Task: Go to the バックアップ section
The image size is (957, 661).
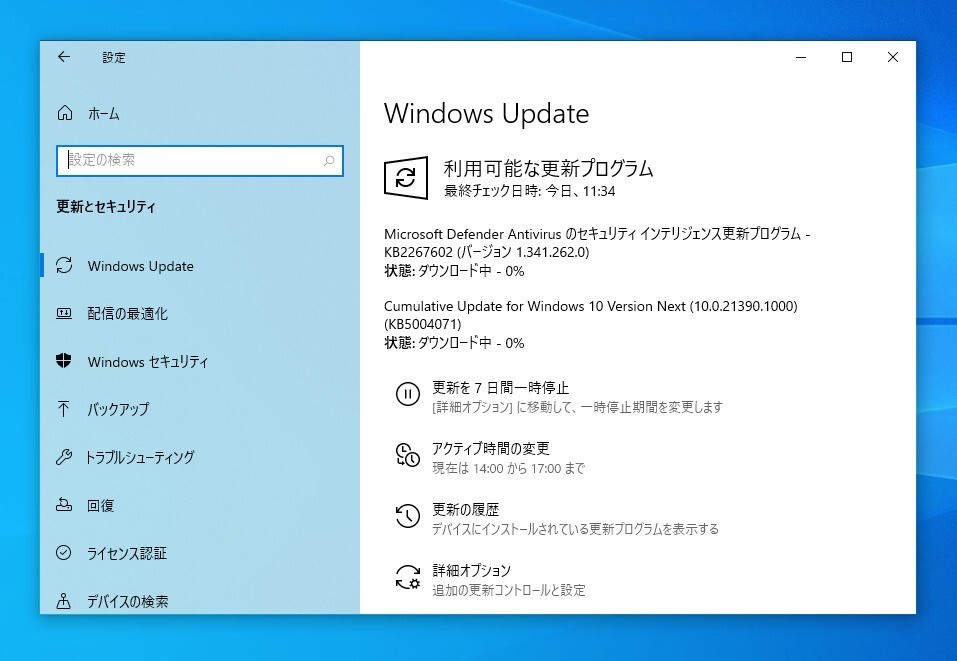Action: [x=118, y=409]
